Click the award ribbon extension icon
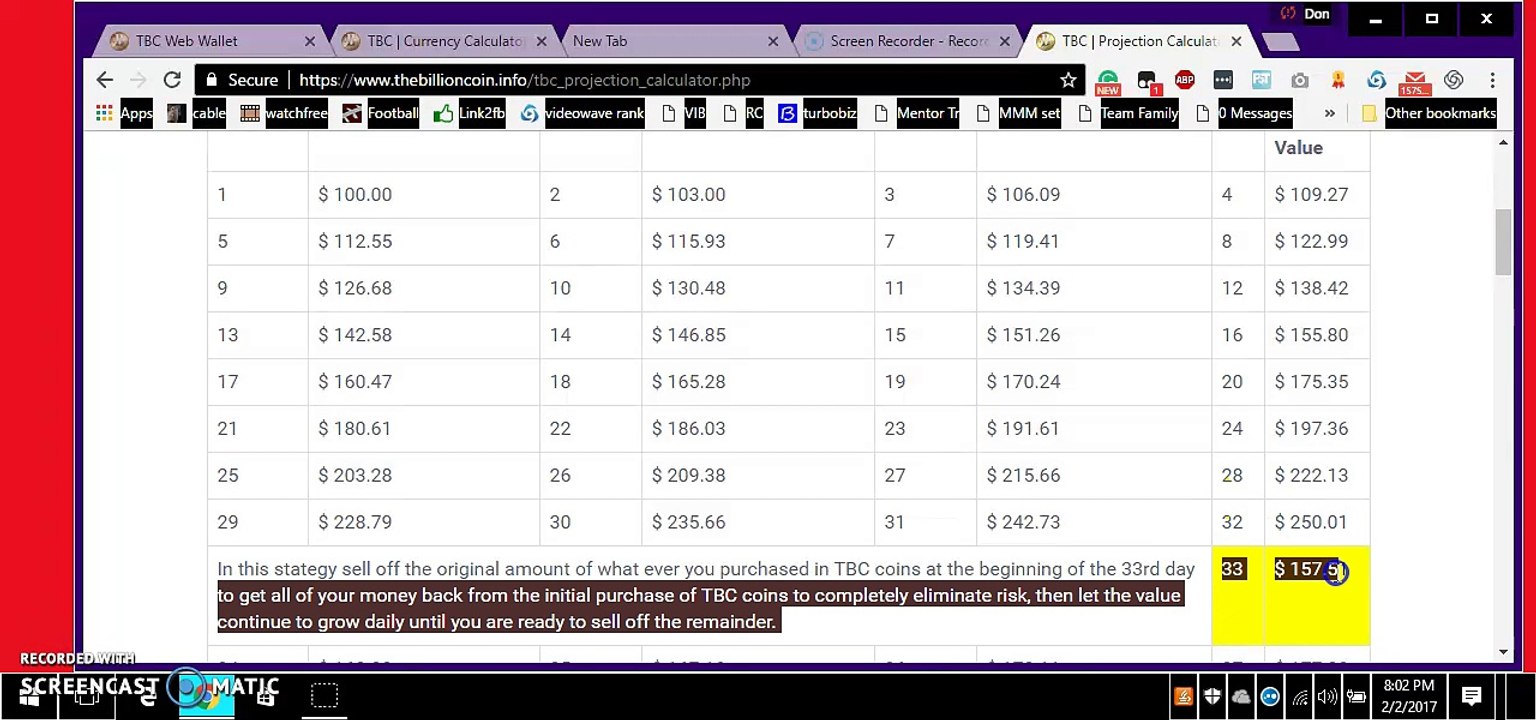The image size is (1536, 720). (x=1338, y=80)
